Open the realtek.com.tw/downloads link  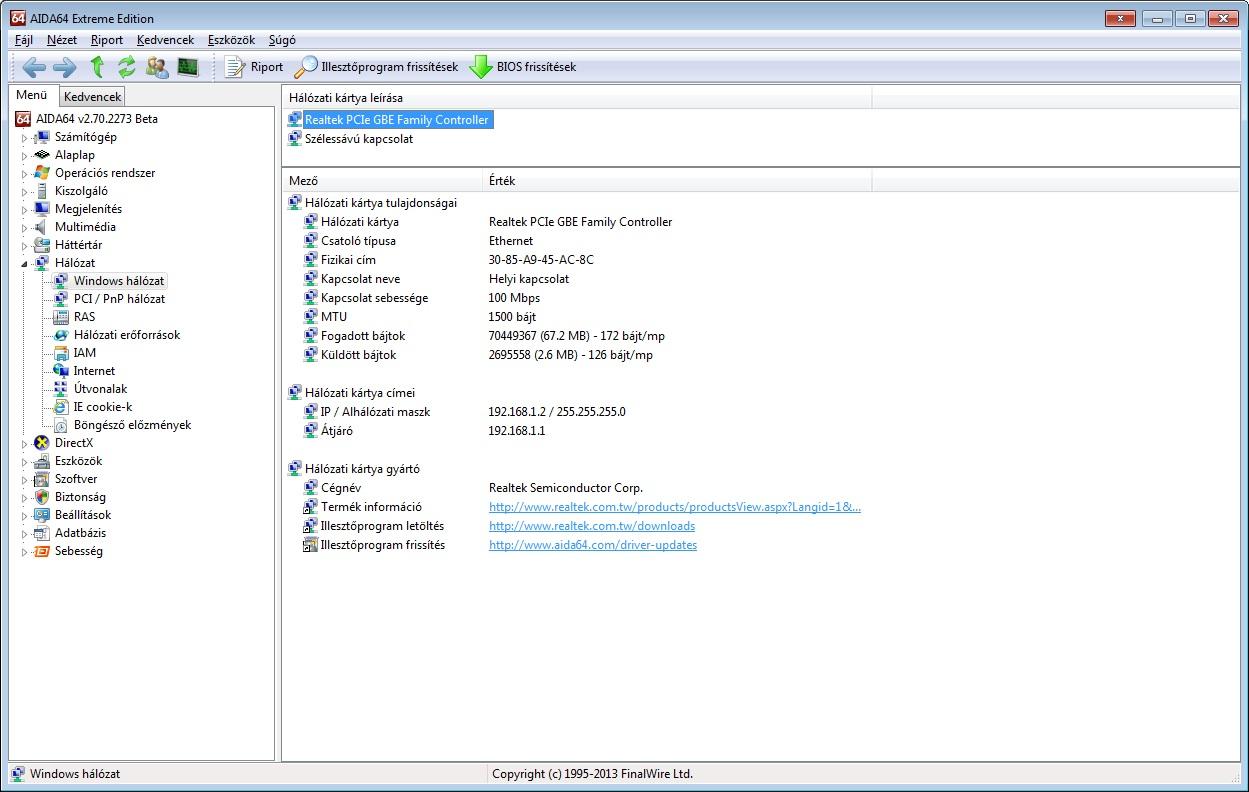pyautogui.click(x=592, y=526)
